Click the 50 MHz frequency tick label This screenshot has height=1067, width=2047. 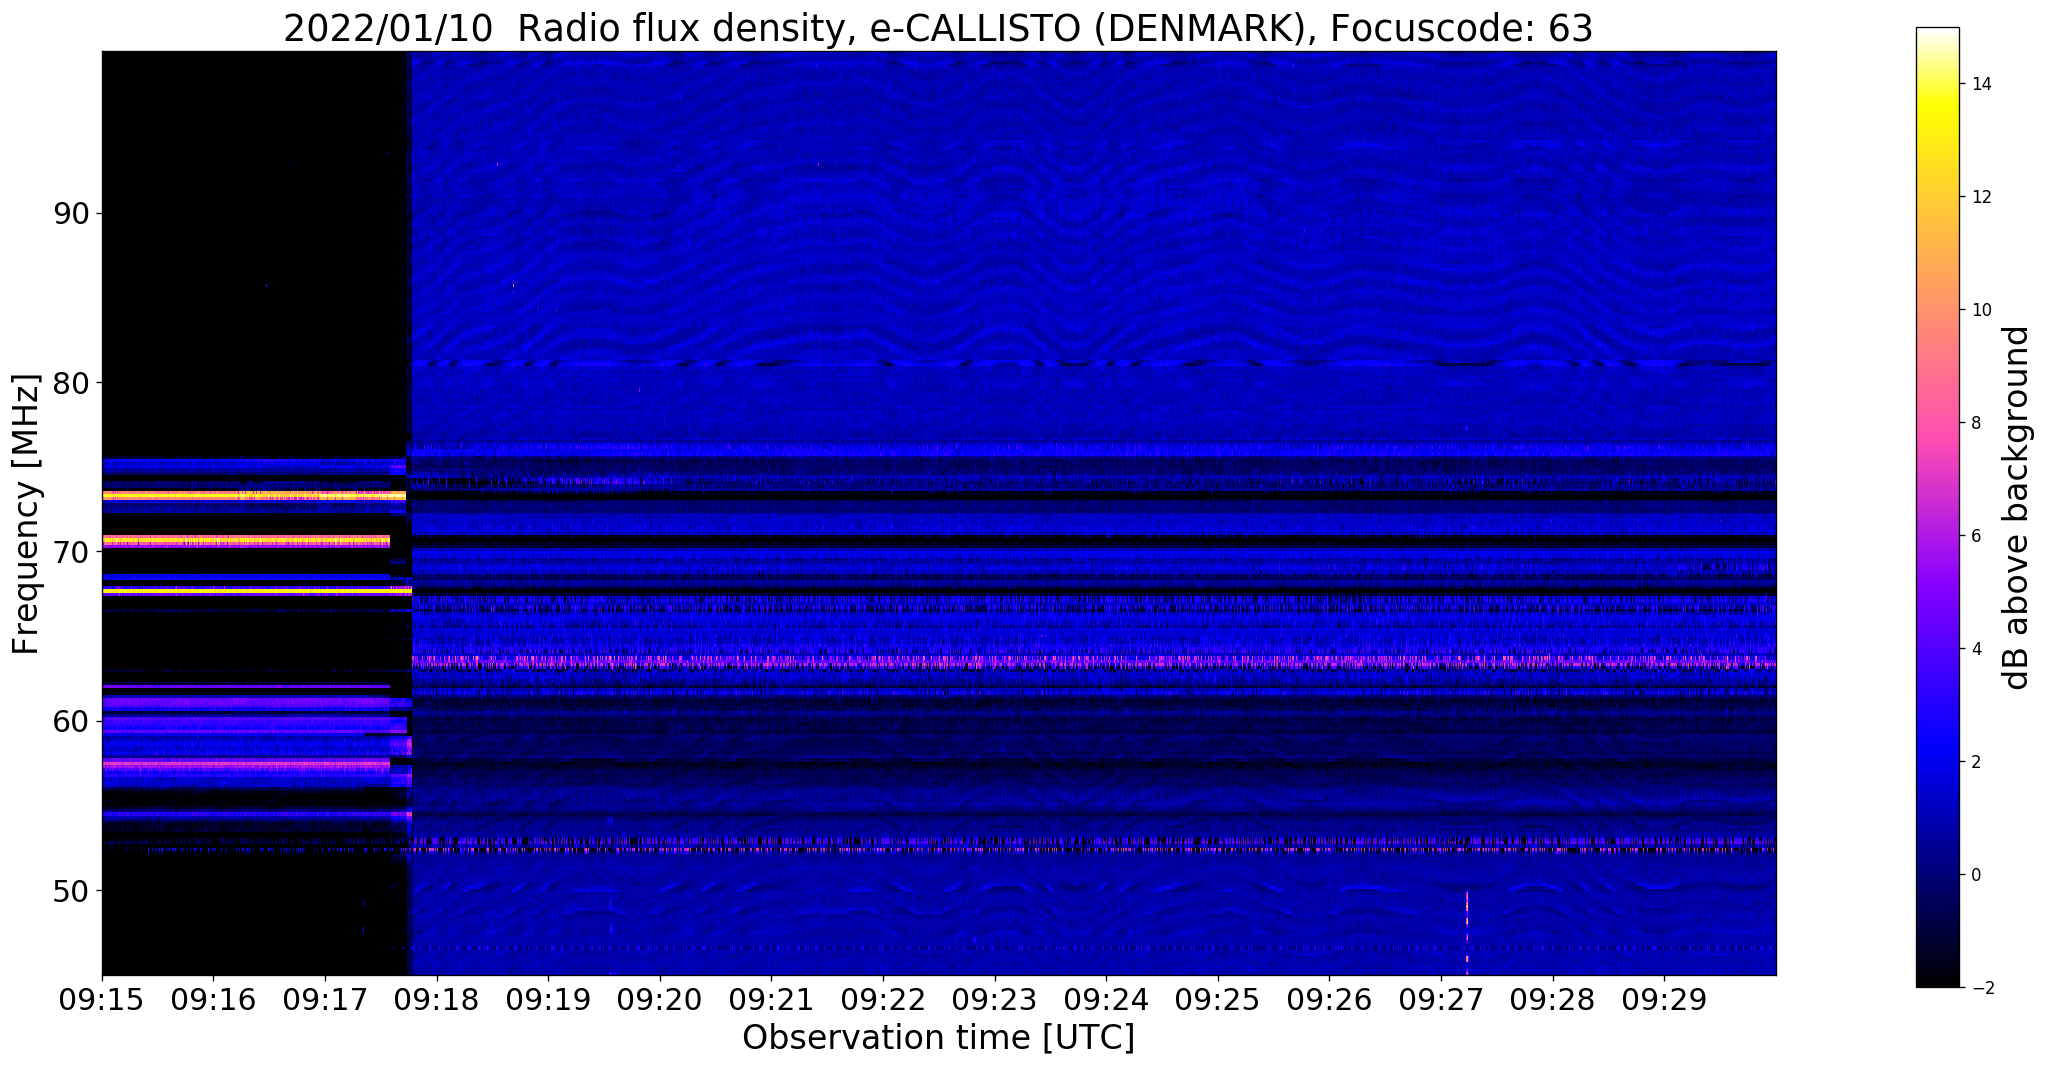pos(70,890)
